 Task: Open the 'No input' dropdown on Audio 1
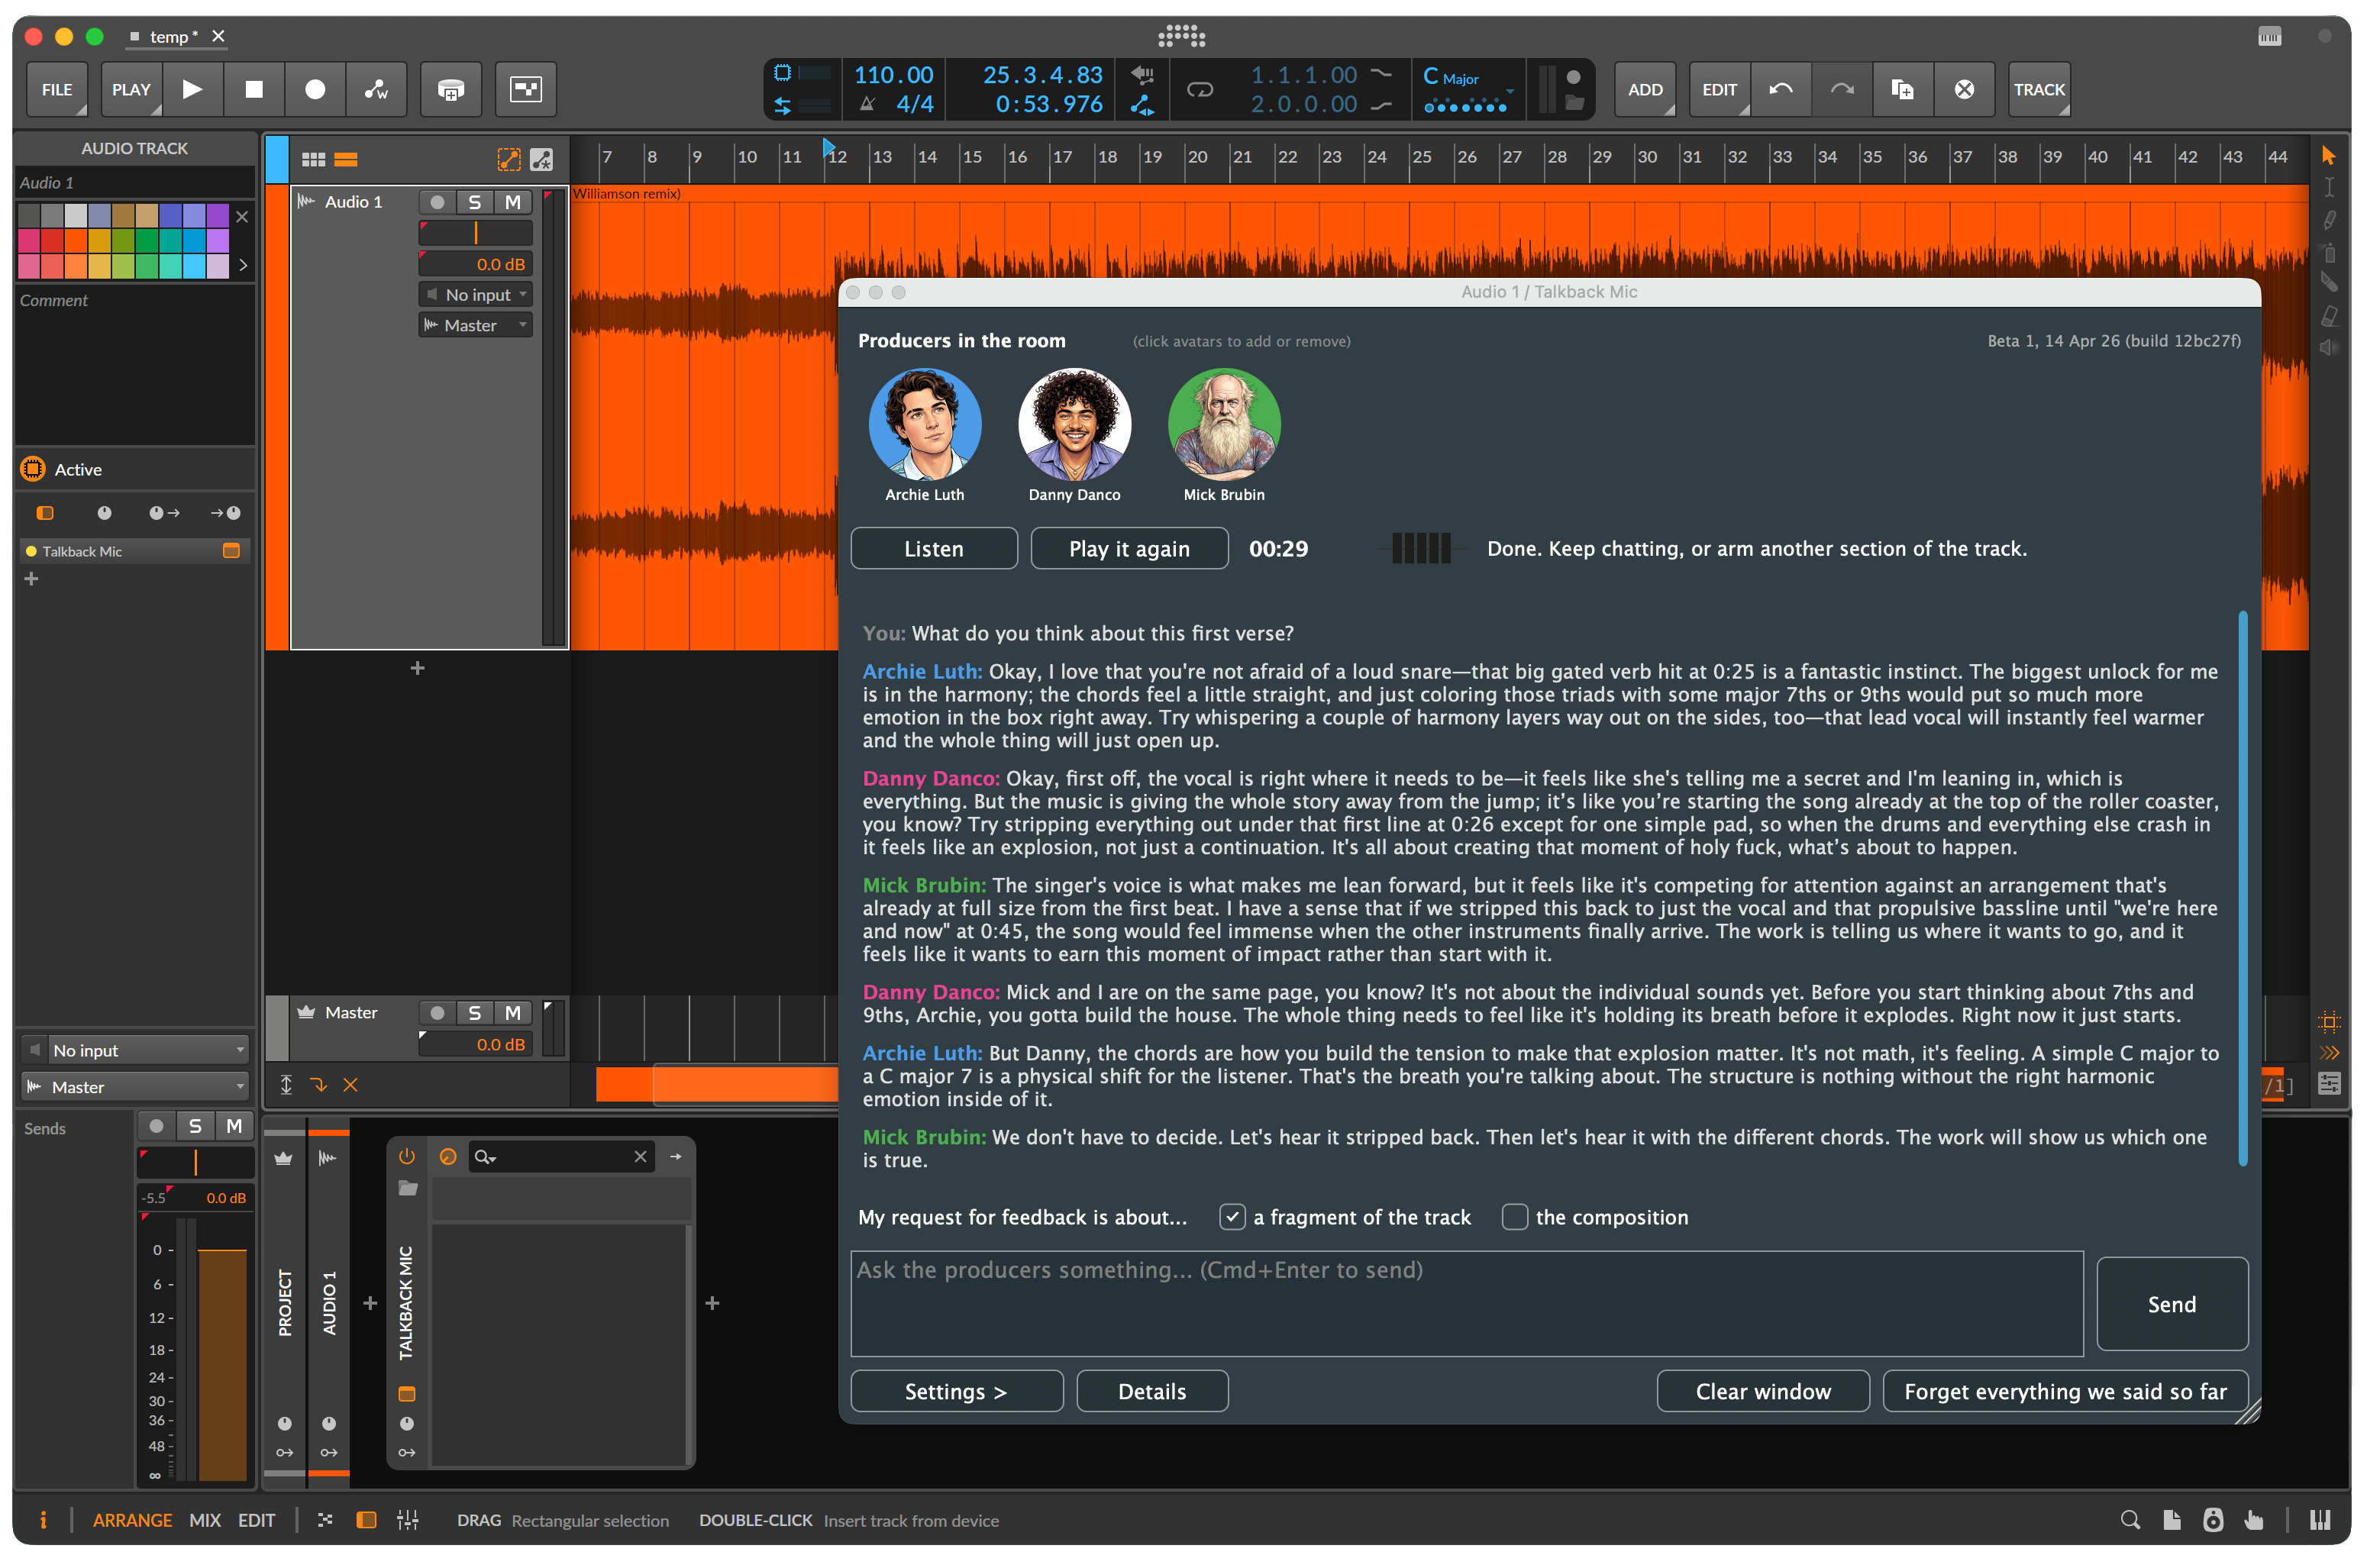475,293
